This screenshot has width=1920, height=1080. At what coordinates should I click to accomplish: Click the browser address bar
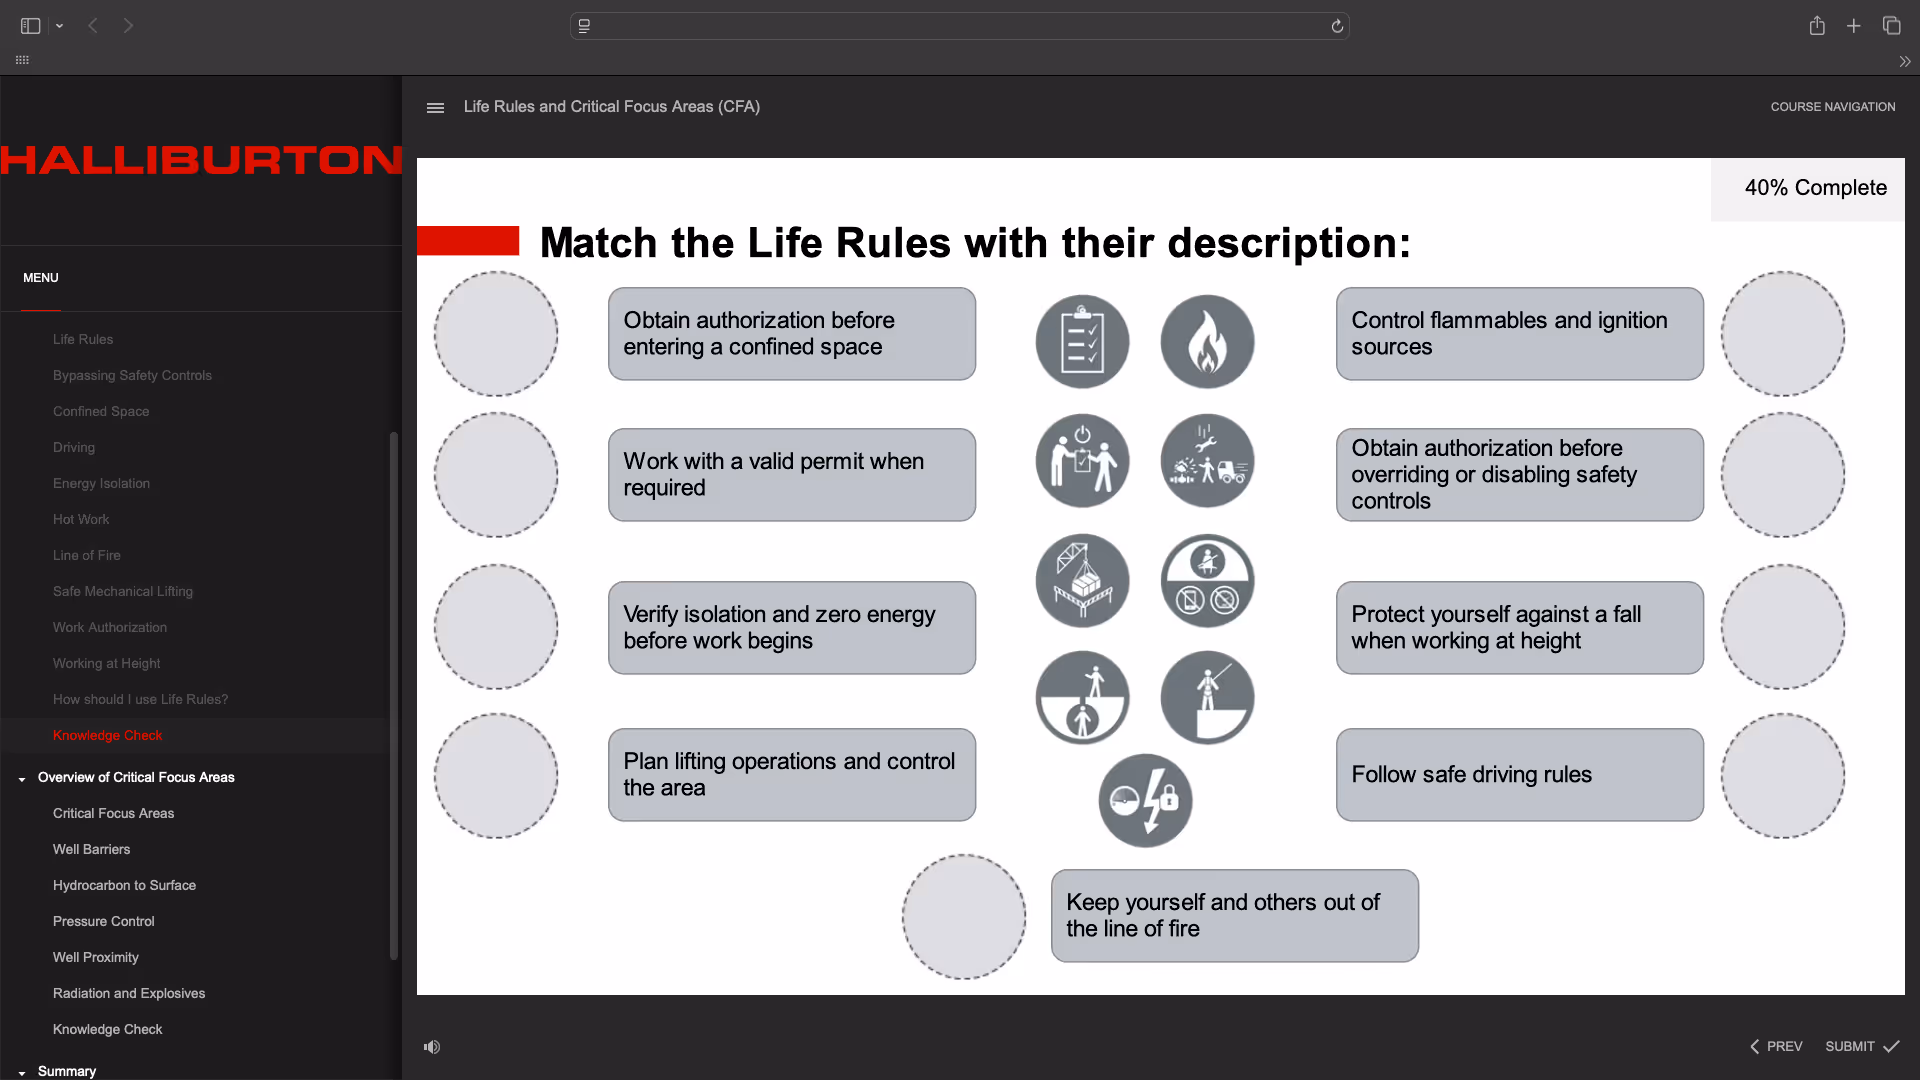point(959,26)
